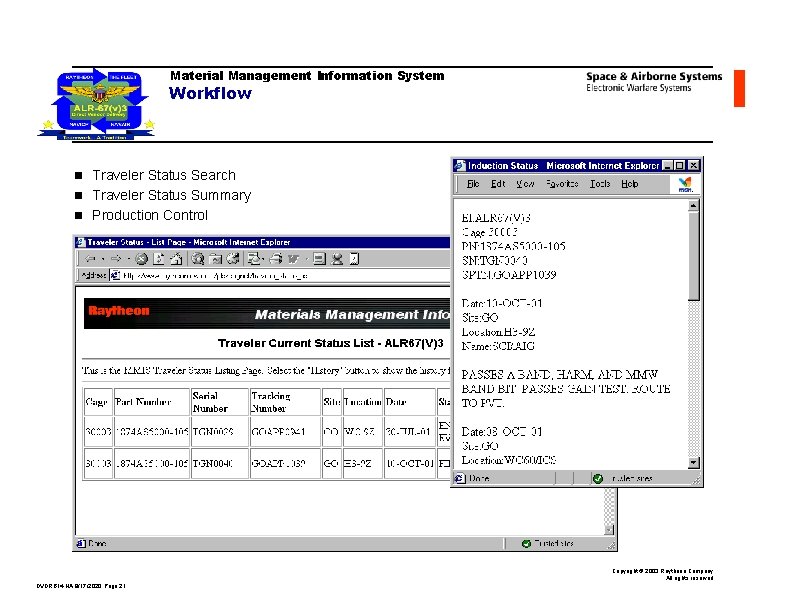Click the Production Control bullet text
Screen dimensions: 792x612
[150, 215]
